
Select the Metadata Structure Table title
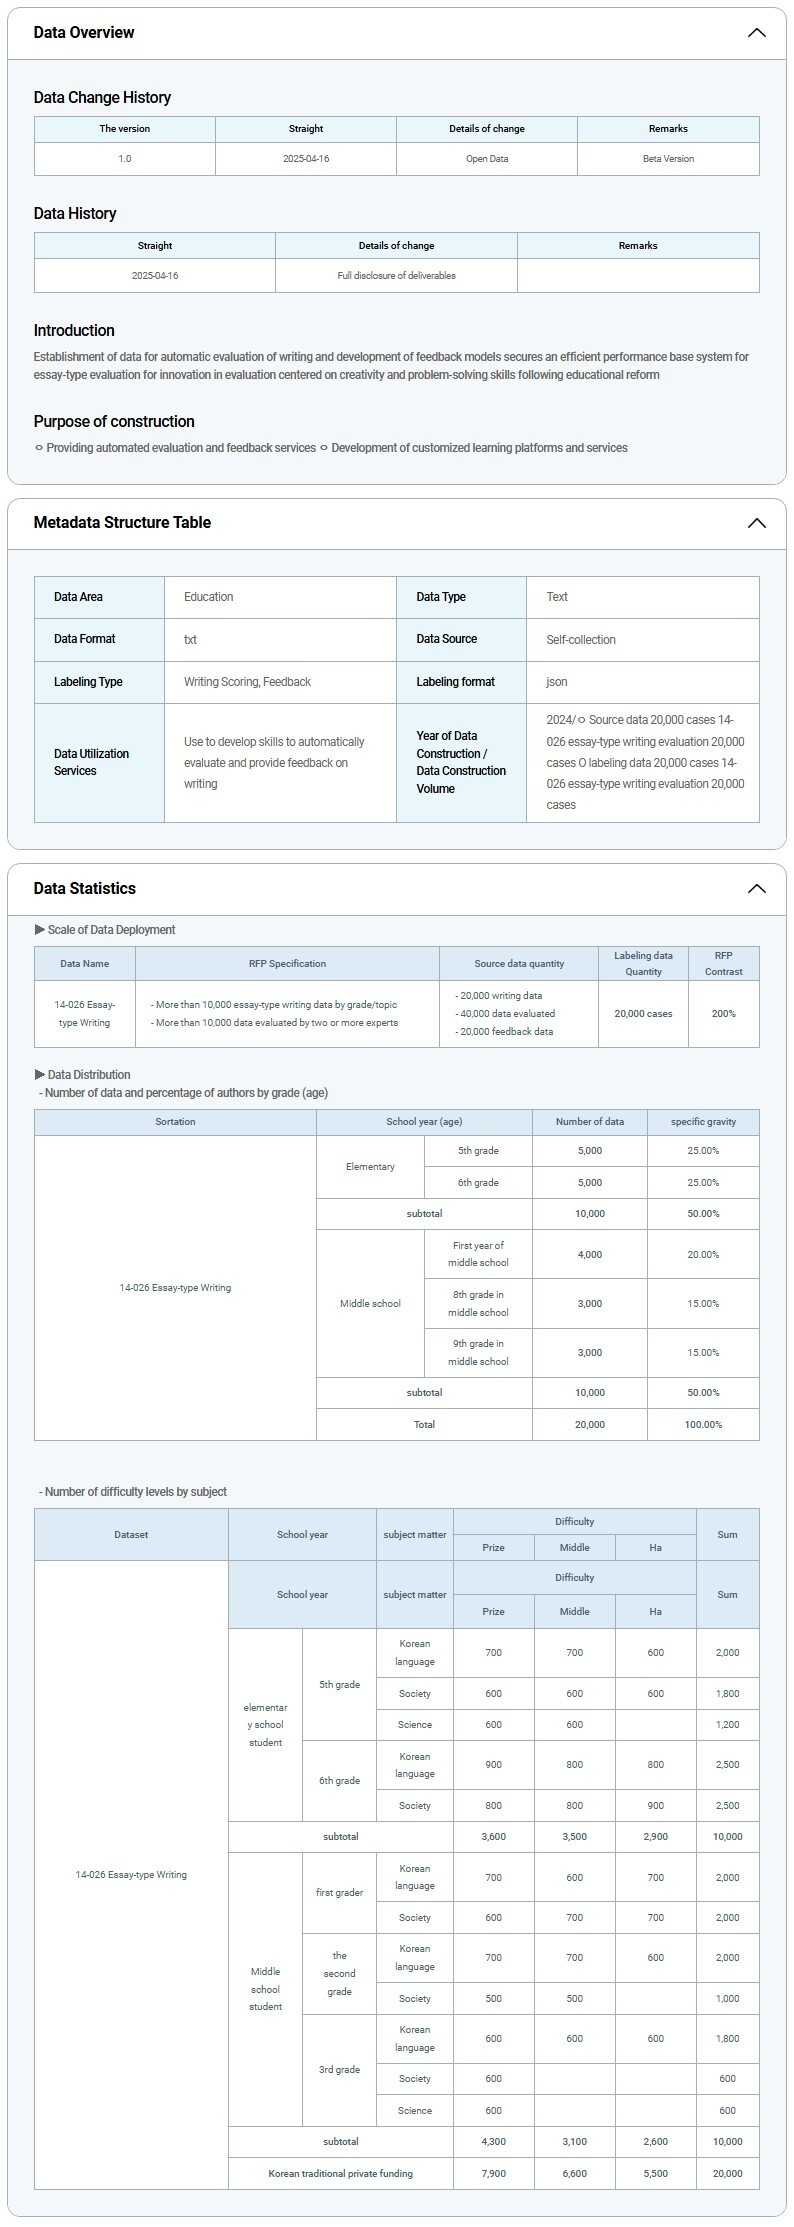122,523
